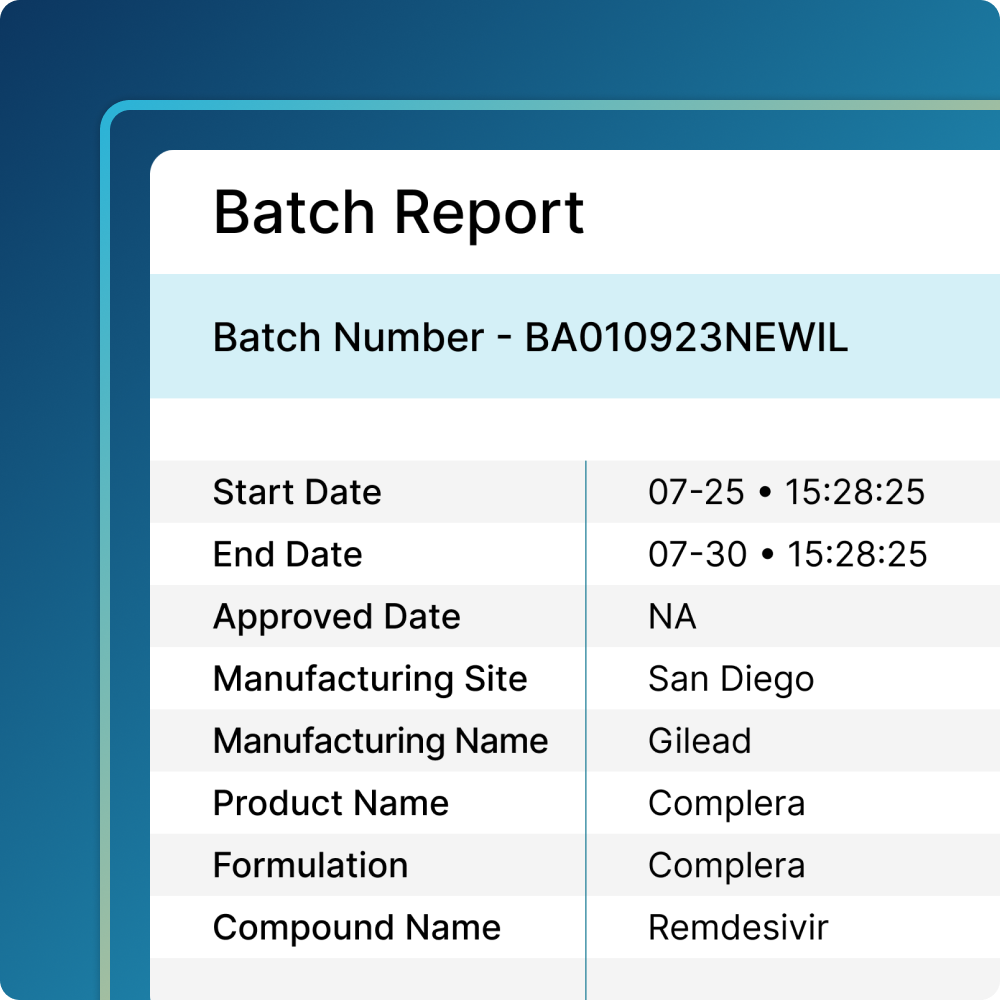
Task: Select Complera in the Product Name row
Action: [726, 803]
